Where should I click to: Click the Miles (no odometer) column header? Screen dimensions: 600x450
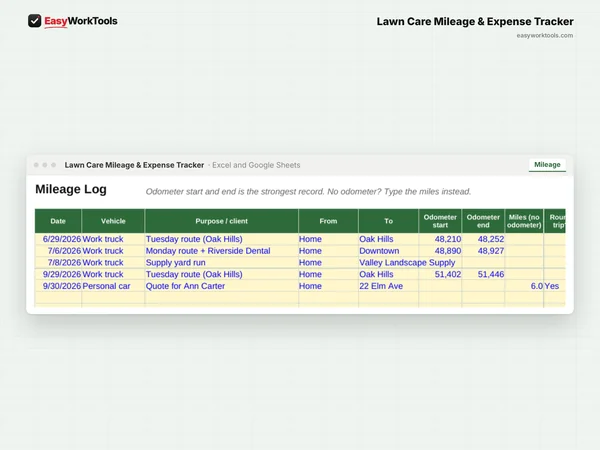click(524, 221)
